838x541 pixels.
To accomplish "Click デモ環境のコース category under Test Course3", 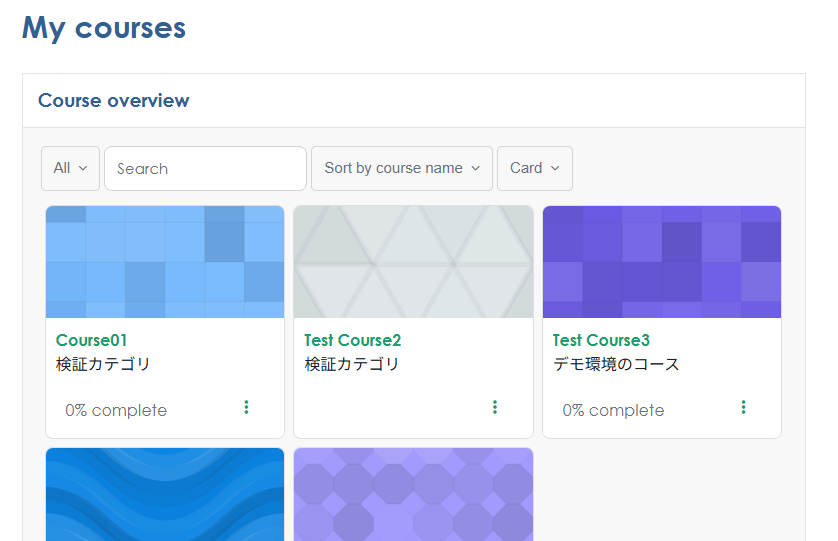I will [616, 364].
